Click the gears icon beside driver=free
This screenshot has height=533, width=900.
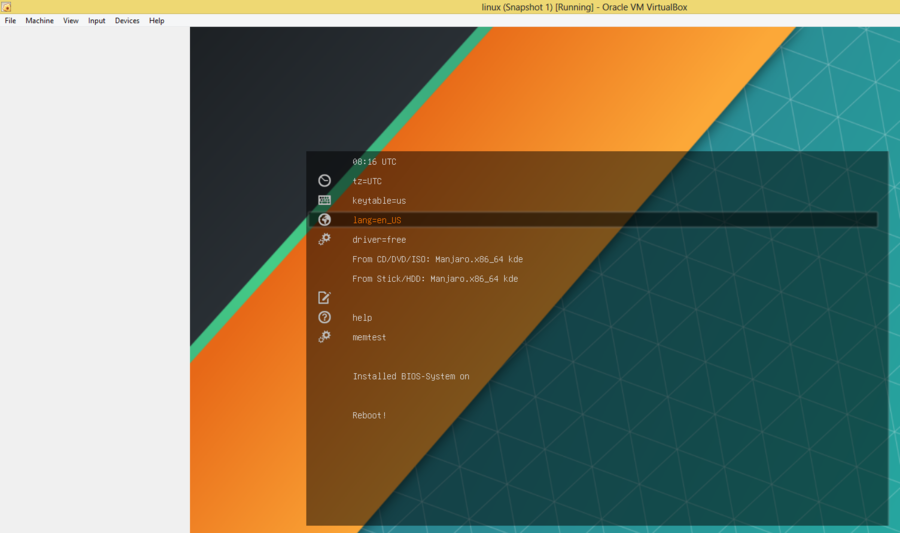324,239
